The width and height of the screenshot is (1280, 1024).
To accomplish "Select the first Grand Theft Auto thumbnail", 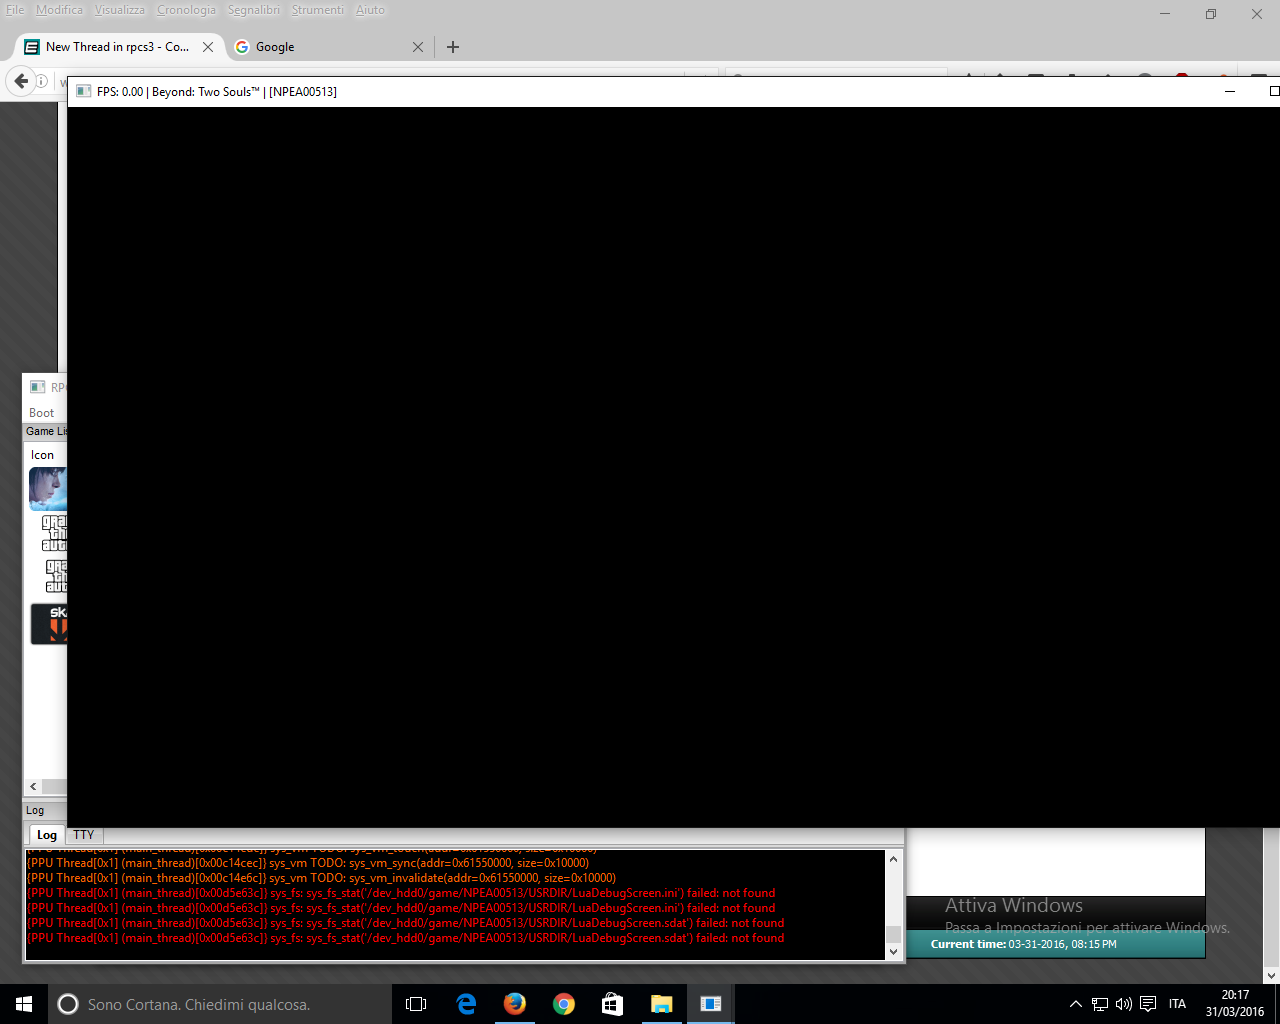I will (54, 533).
